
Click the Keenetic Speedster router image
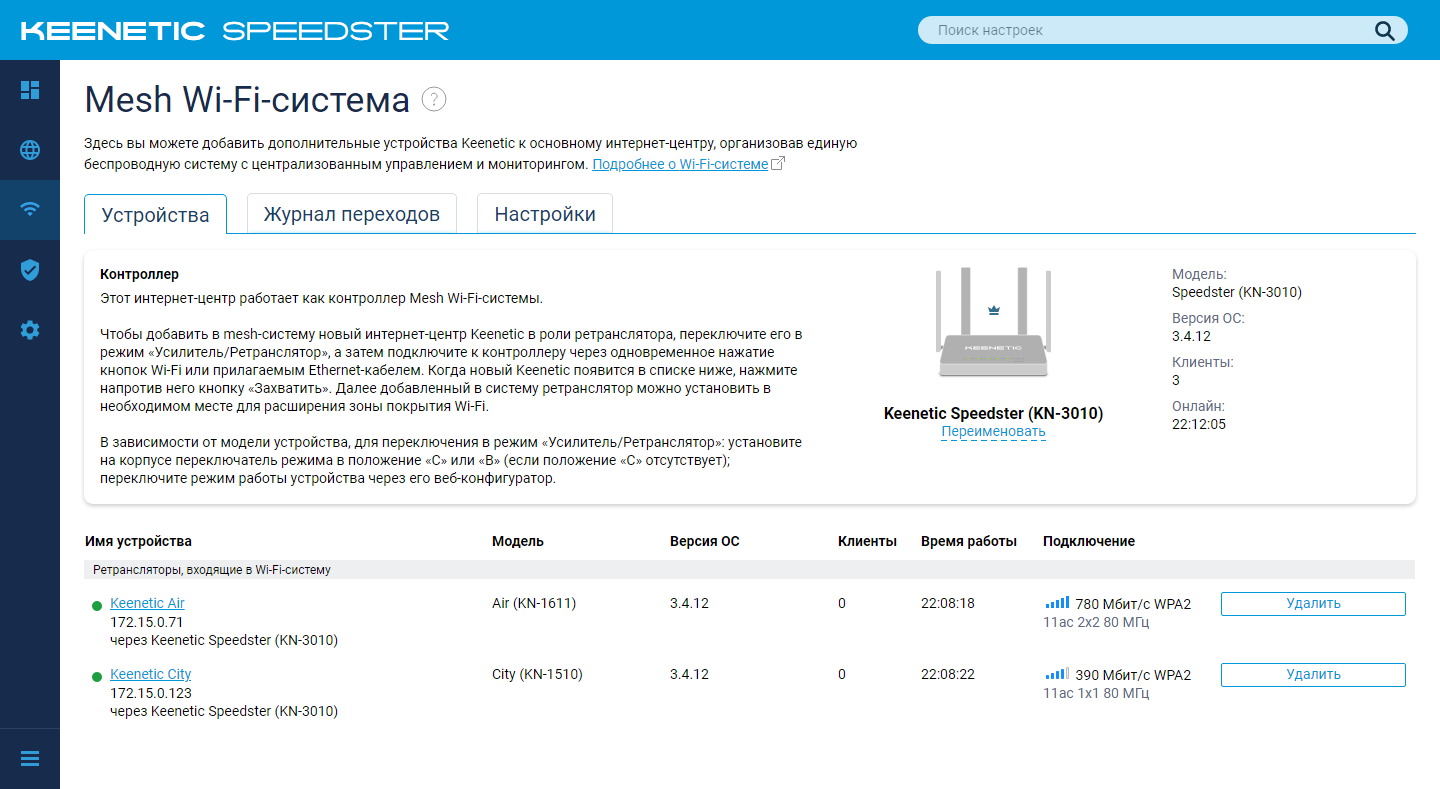pyautogui.click(x=993, y=325)
